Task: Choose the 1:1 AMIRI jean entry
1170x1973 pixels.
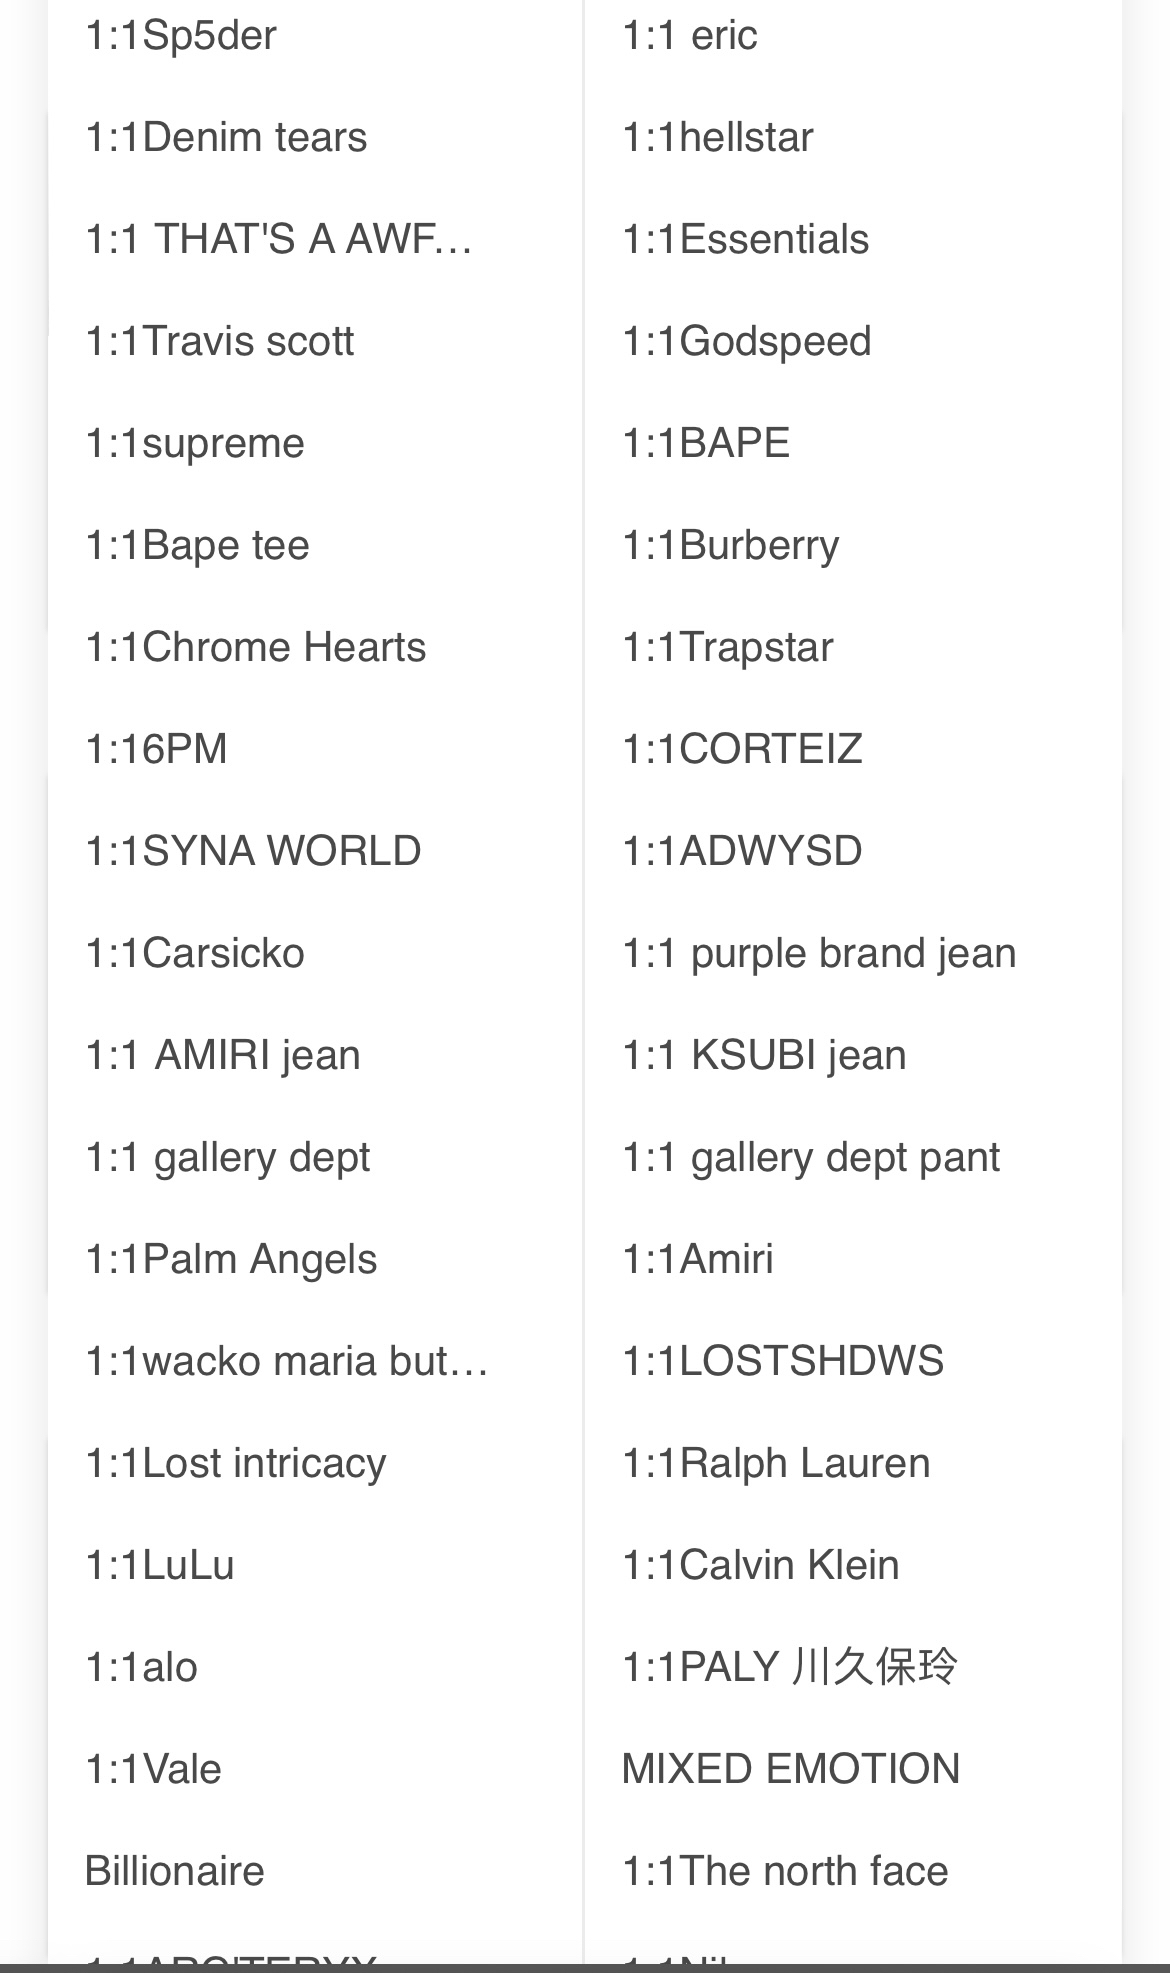Action: tap(223, 1056)
